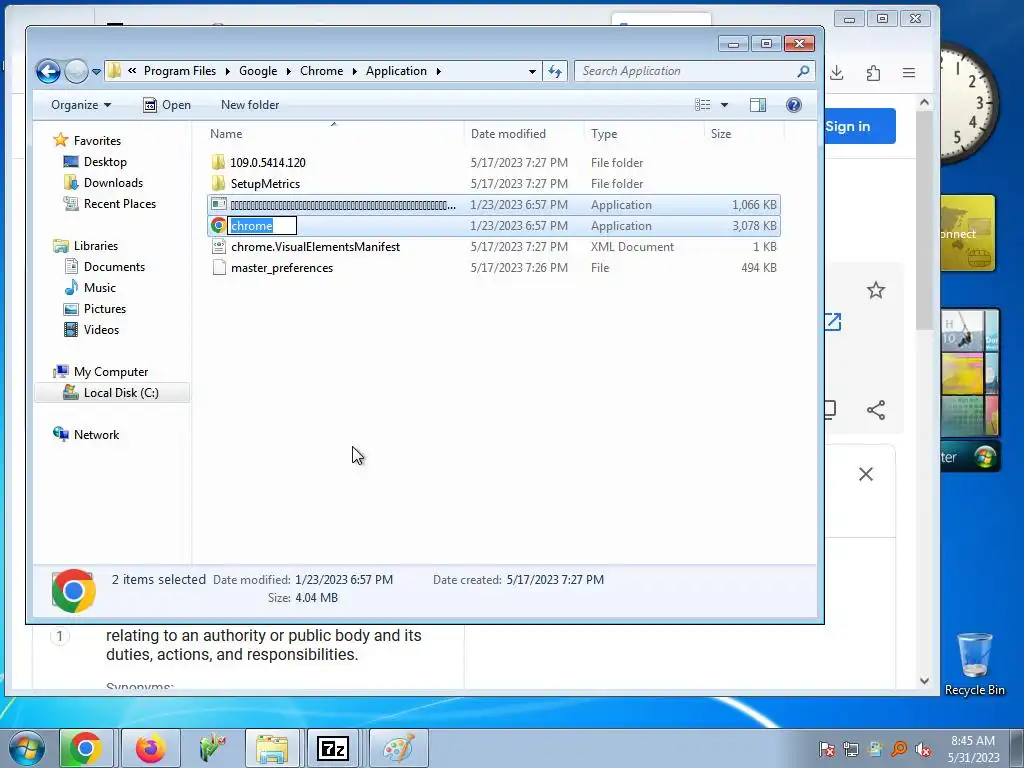The image size is (1024, 768).
Task: Open Desktop in Favorites
Action: pos(105,162)
